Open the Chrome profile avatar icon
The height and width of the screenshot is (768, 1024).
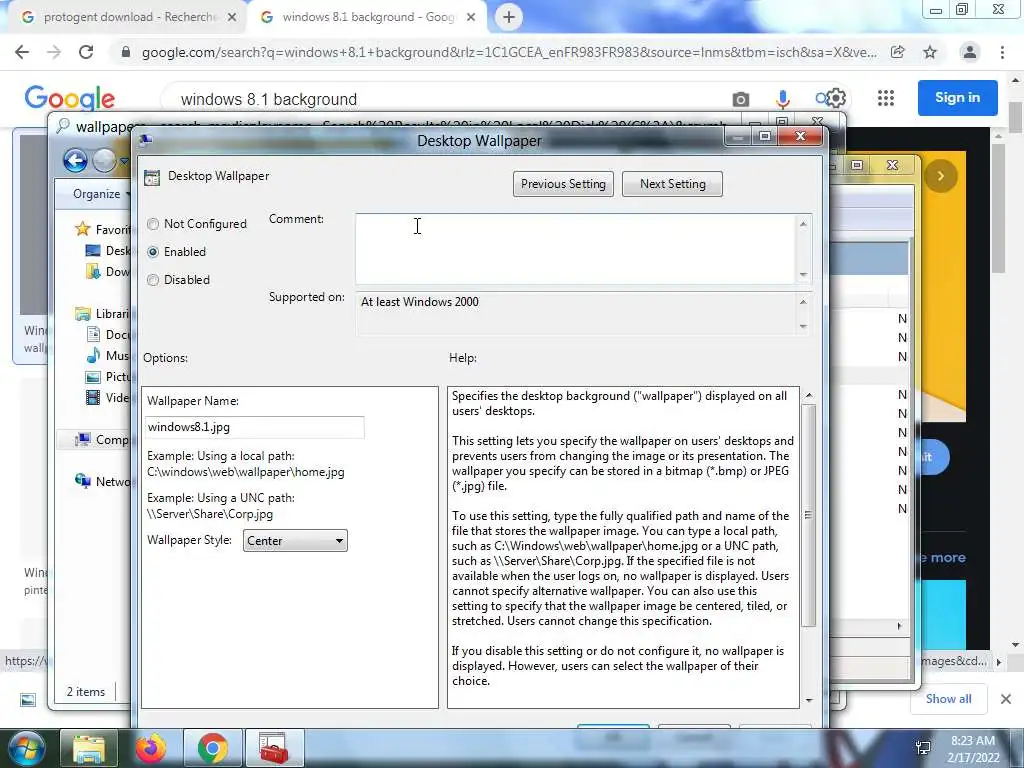pos(970,52)
